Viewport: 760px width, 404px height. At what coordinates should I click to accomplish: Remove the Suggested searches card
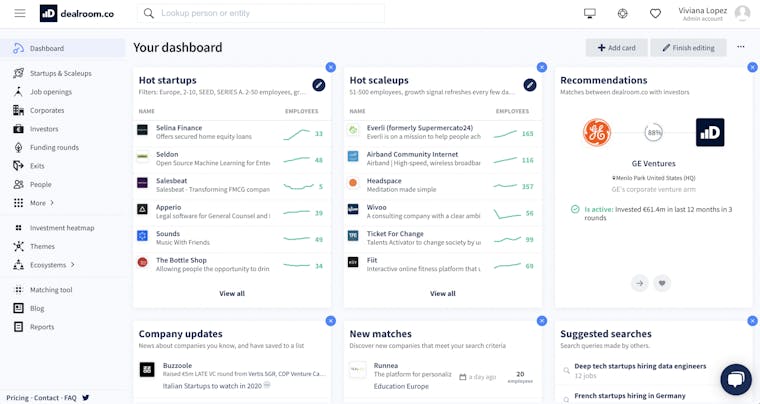tap(753, 321)
